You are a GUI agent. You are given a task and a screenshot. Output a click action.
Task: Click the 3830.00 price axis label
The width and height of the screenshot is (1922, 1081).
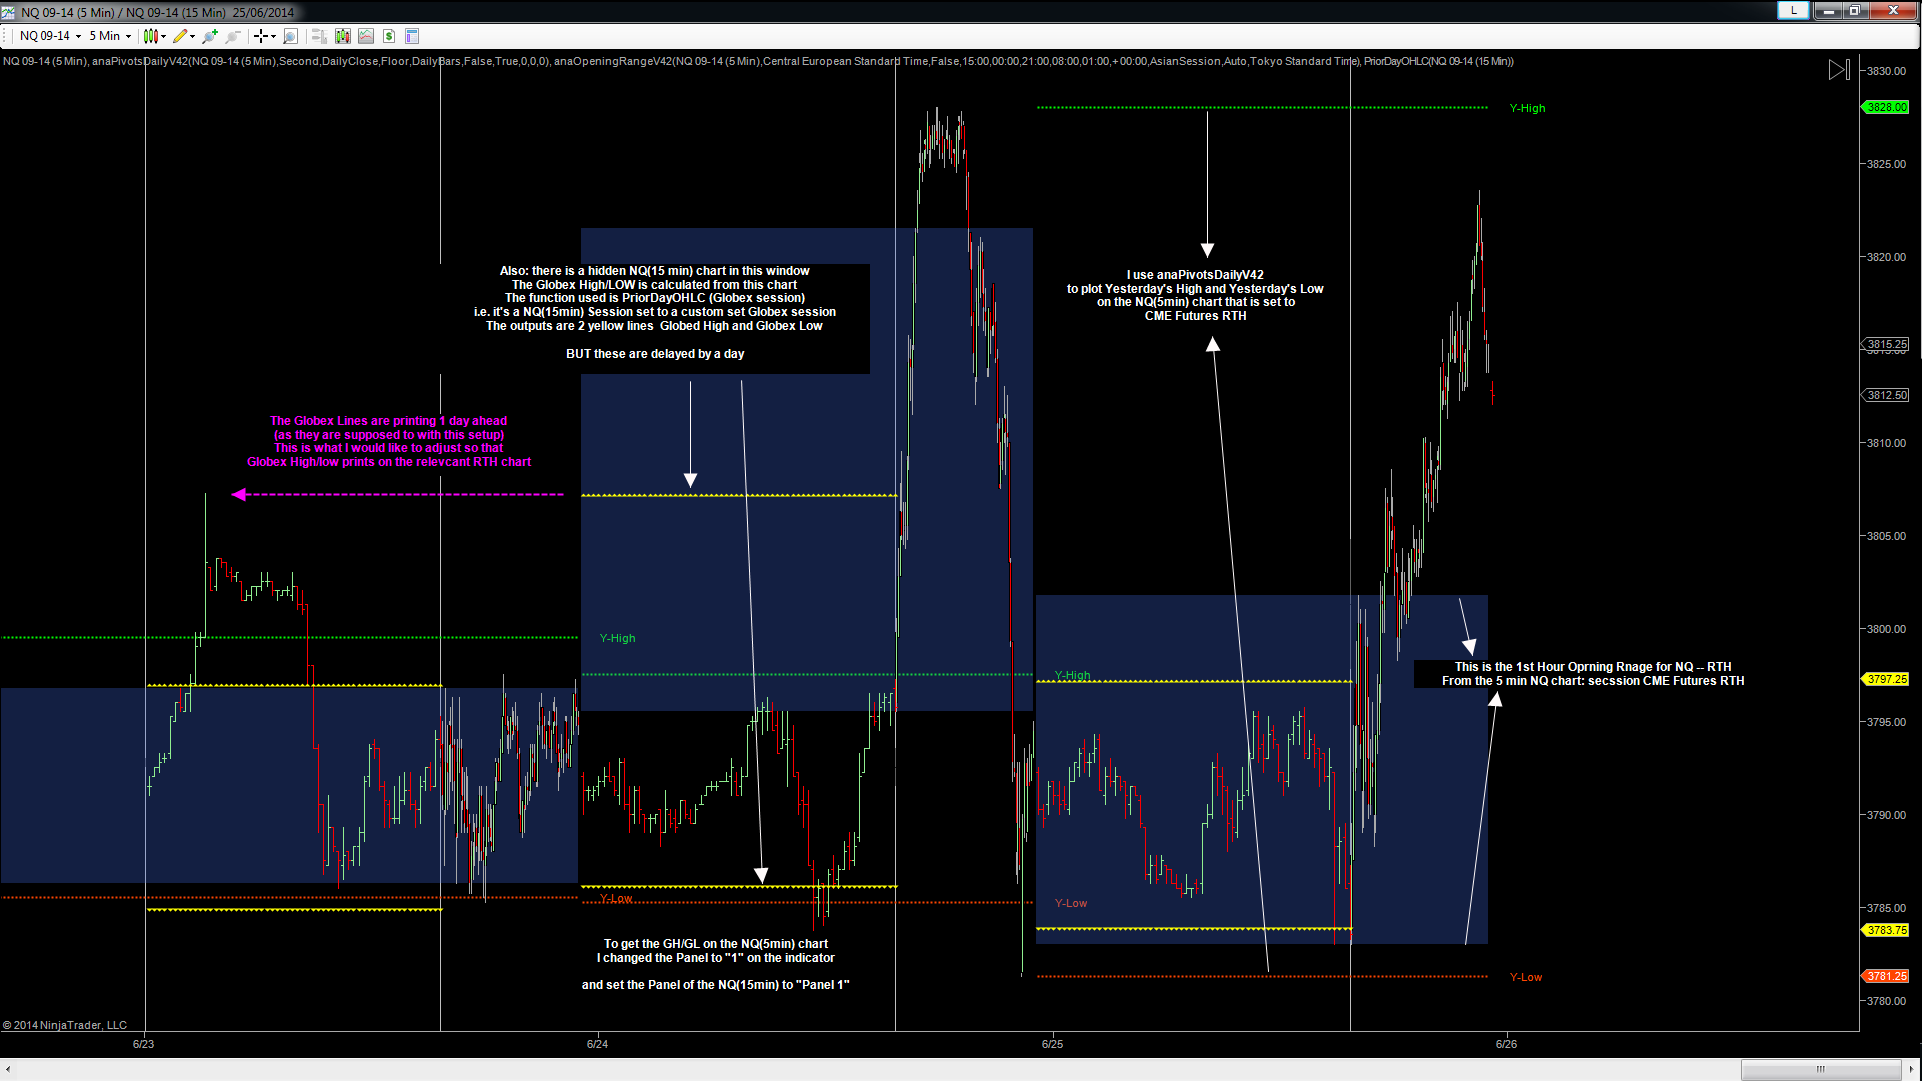(1886, 71)
